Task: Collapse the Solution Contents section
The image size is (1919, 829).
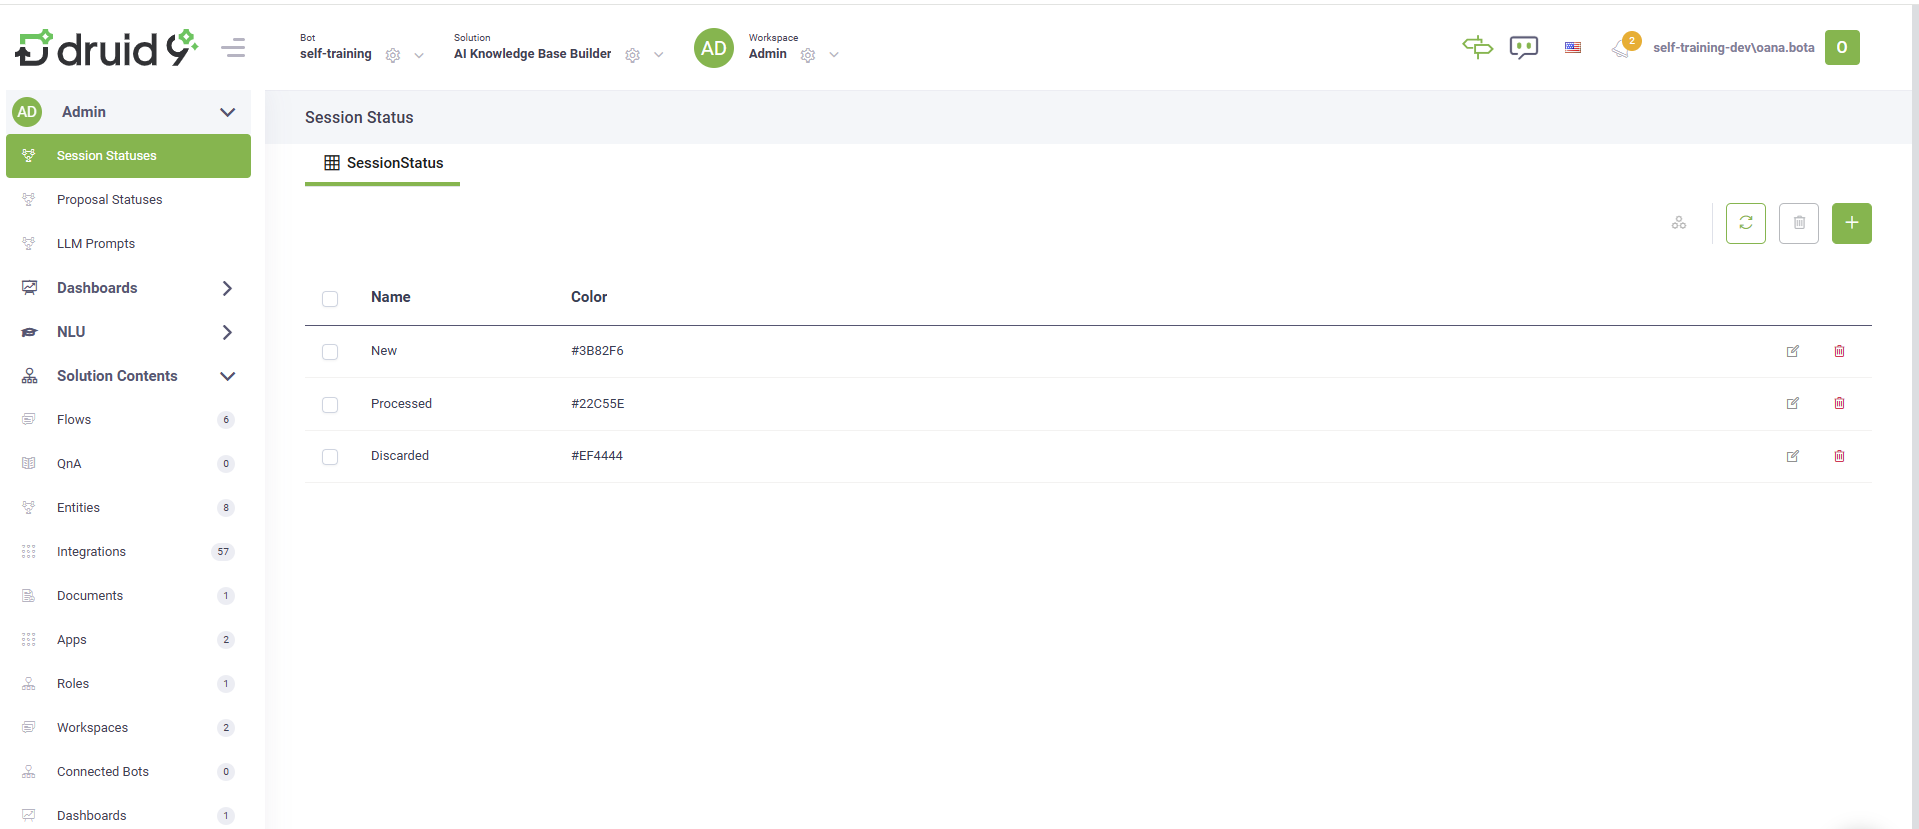Action: click(227, 376)
